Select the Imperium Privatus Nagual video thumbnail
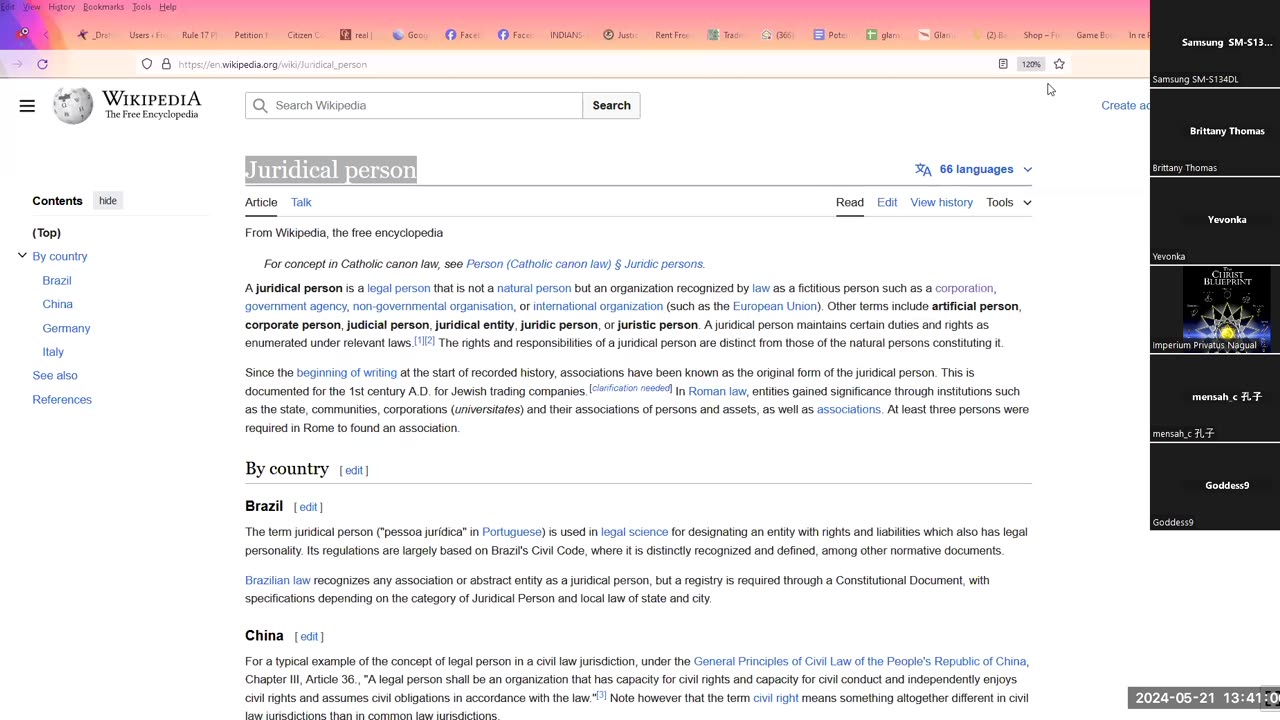Screen dimensions: 1280x720 (1215, 308)
